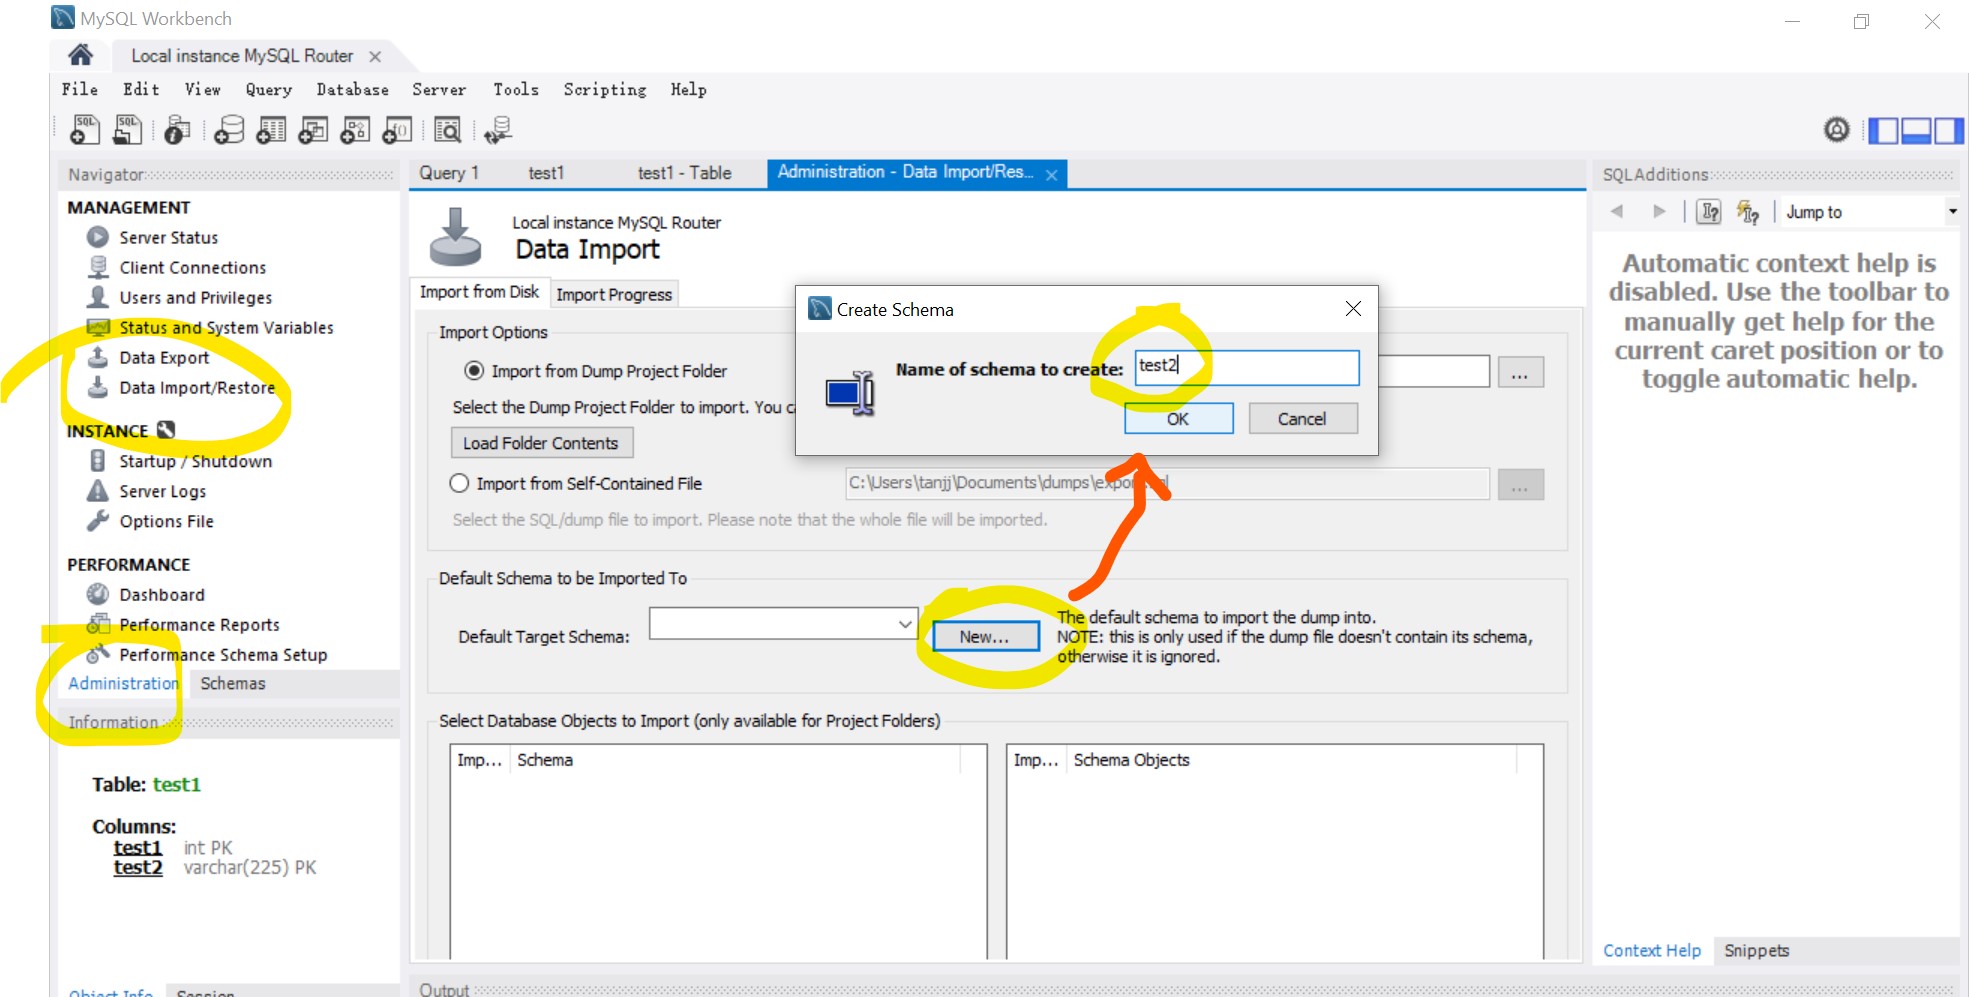1969x997 pixels.
Task: Toggle right SQL Additions panel visibility
Action: 1948,130
